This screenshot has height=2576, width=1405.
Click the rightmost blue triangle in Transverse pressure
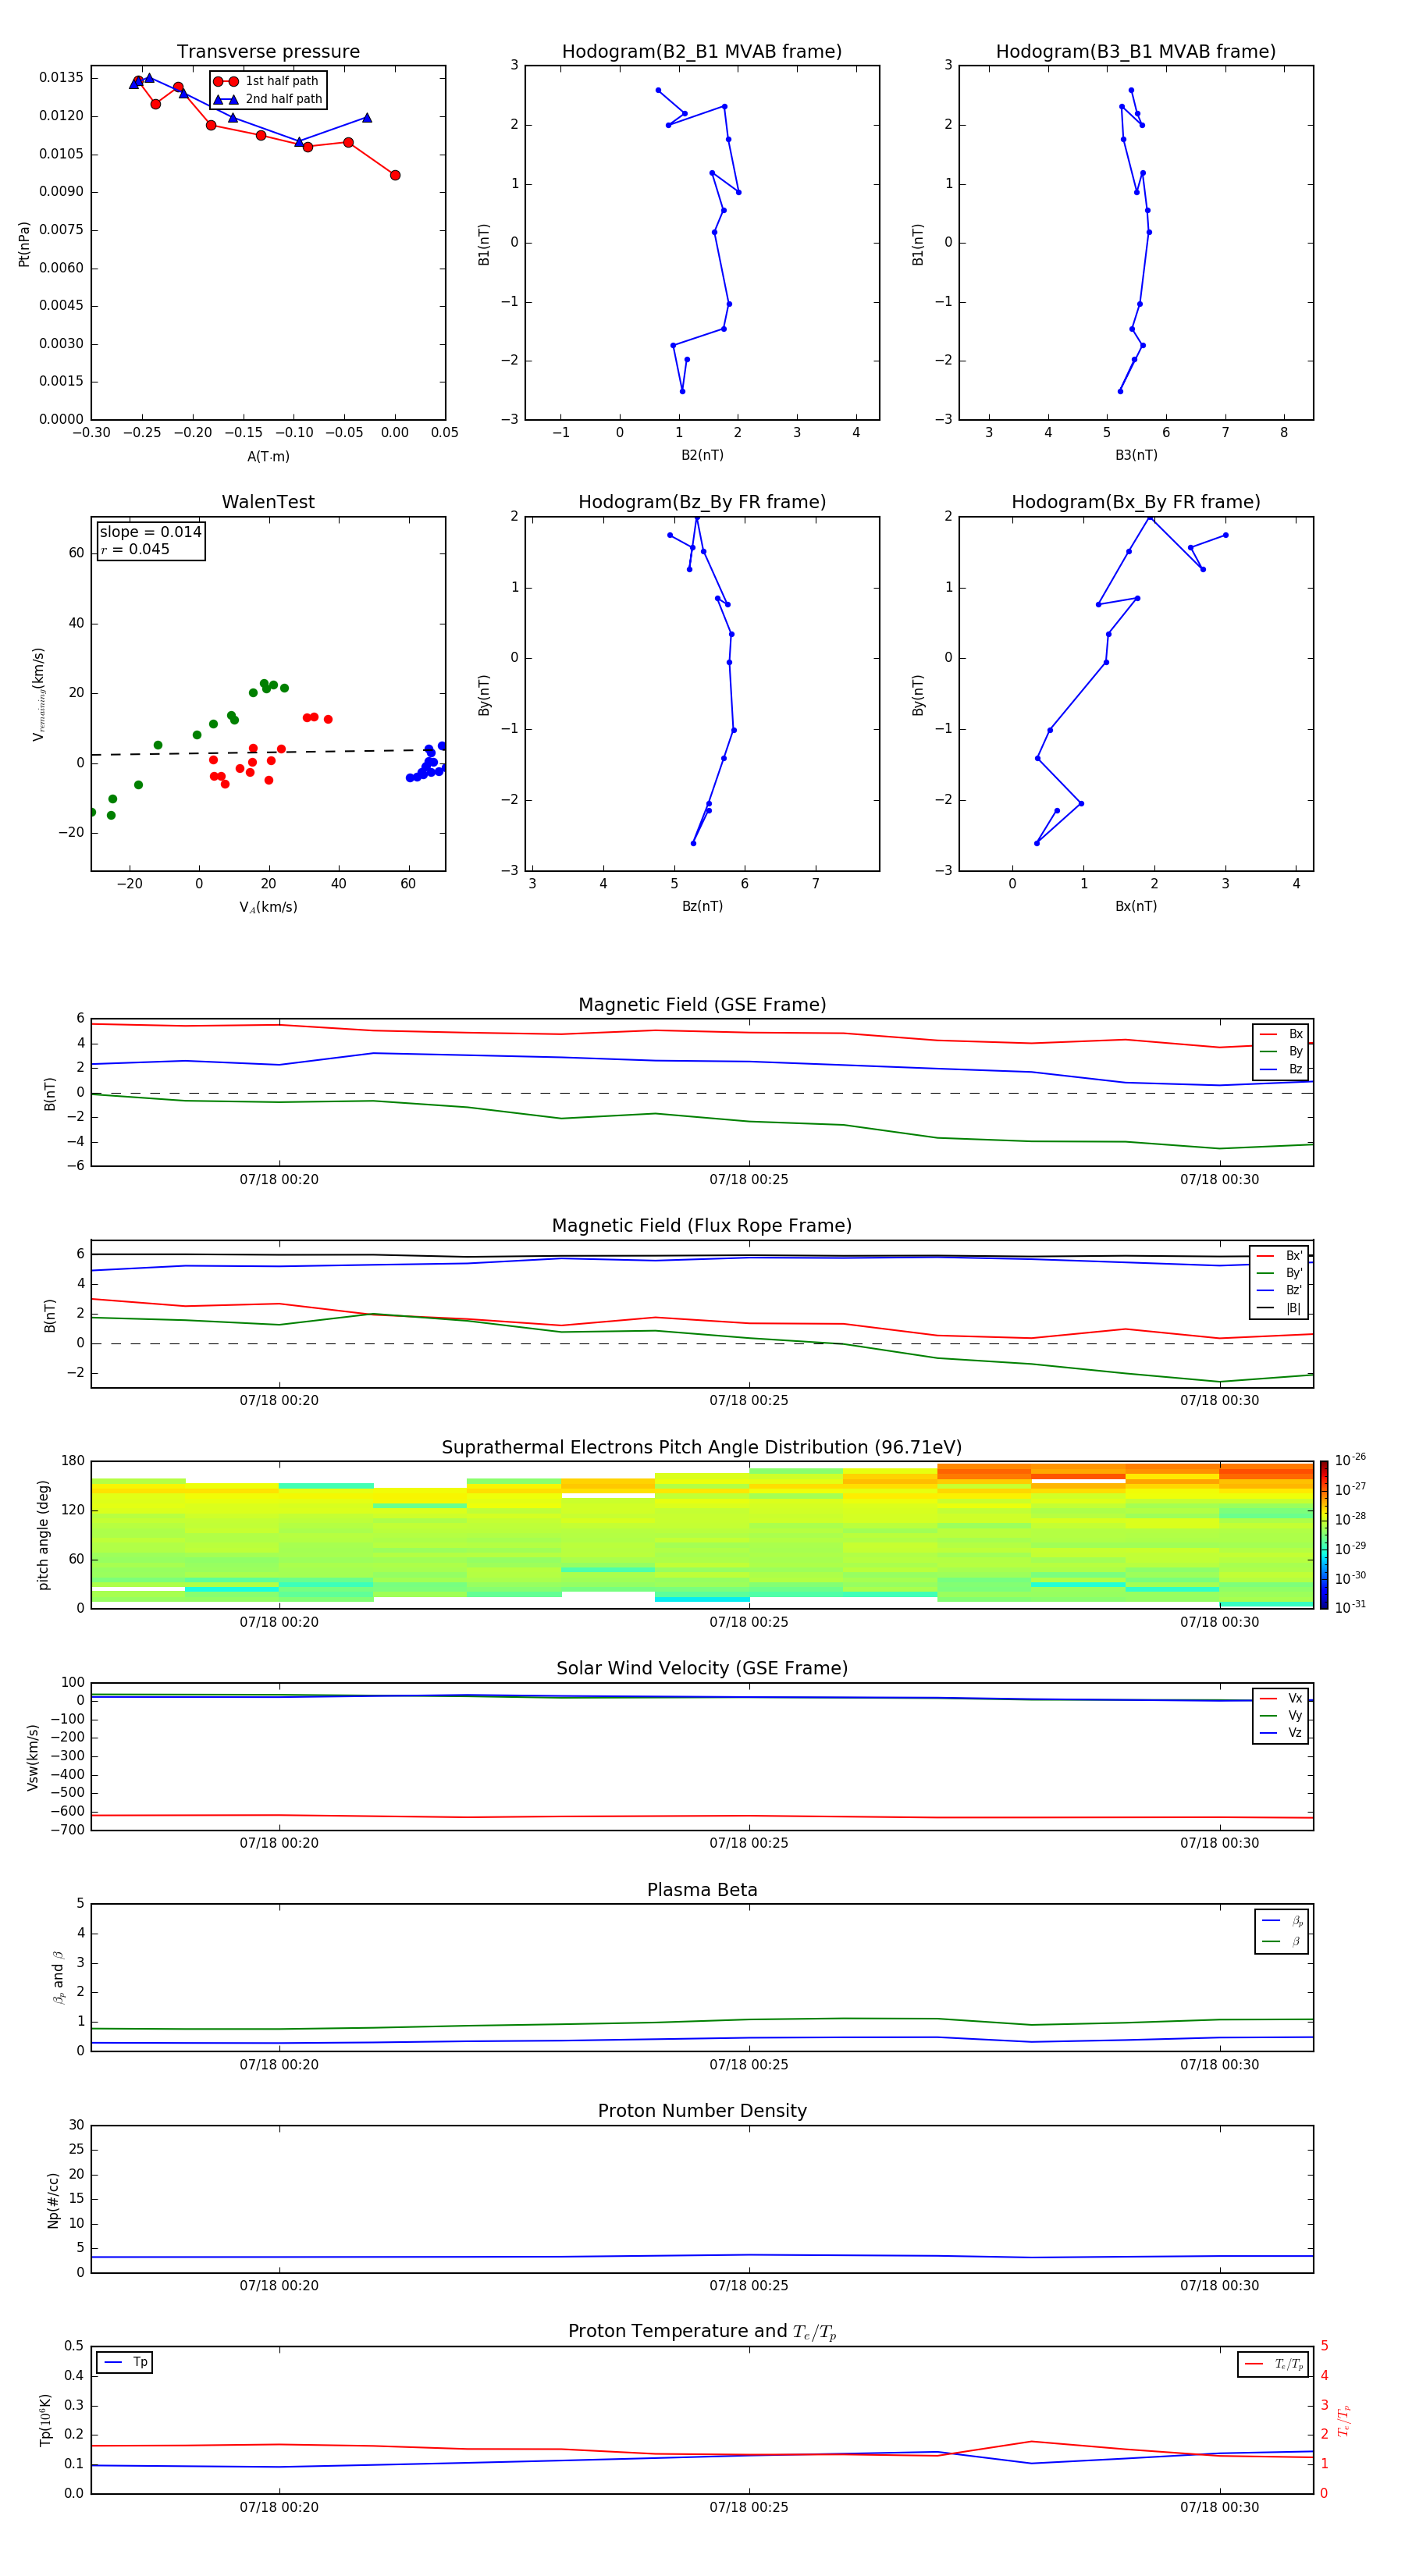coord(367,118)
